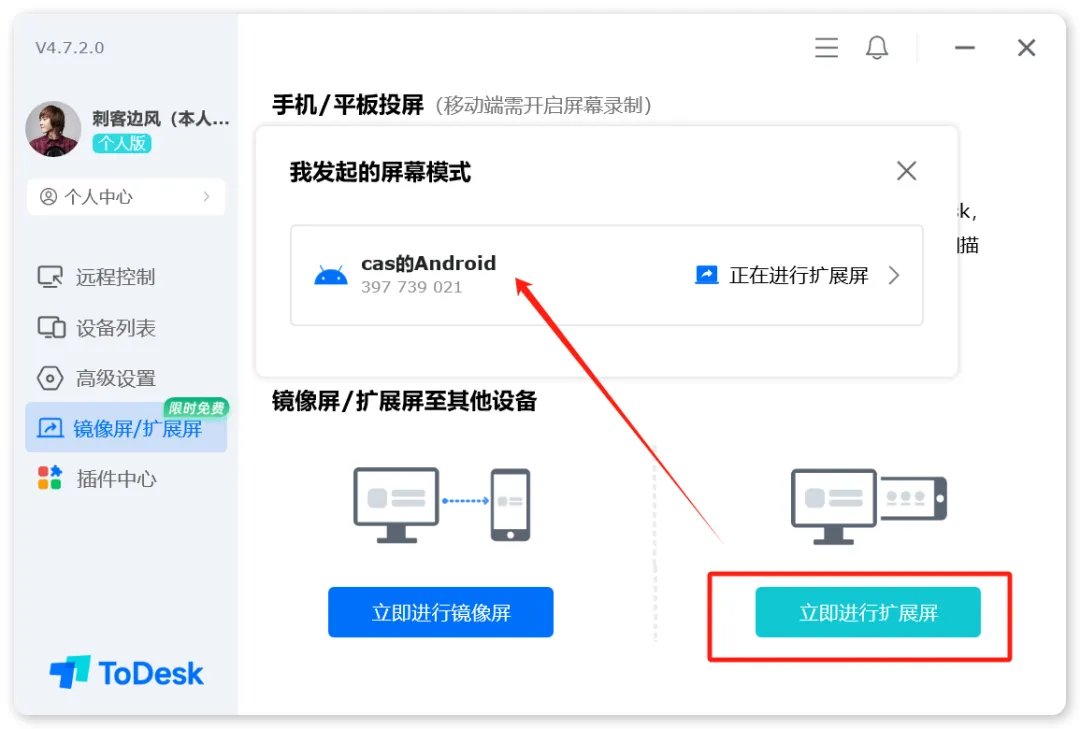This screenshot has height=729, width=1080.
Task: Click the 限时免费 badge
Action: 196,408
